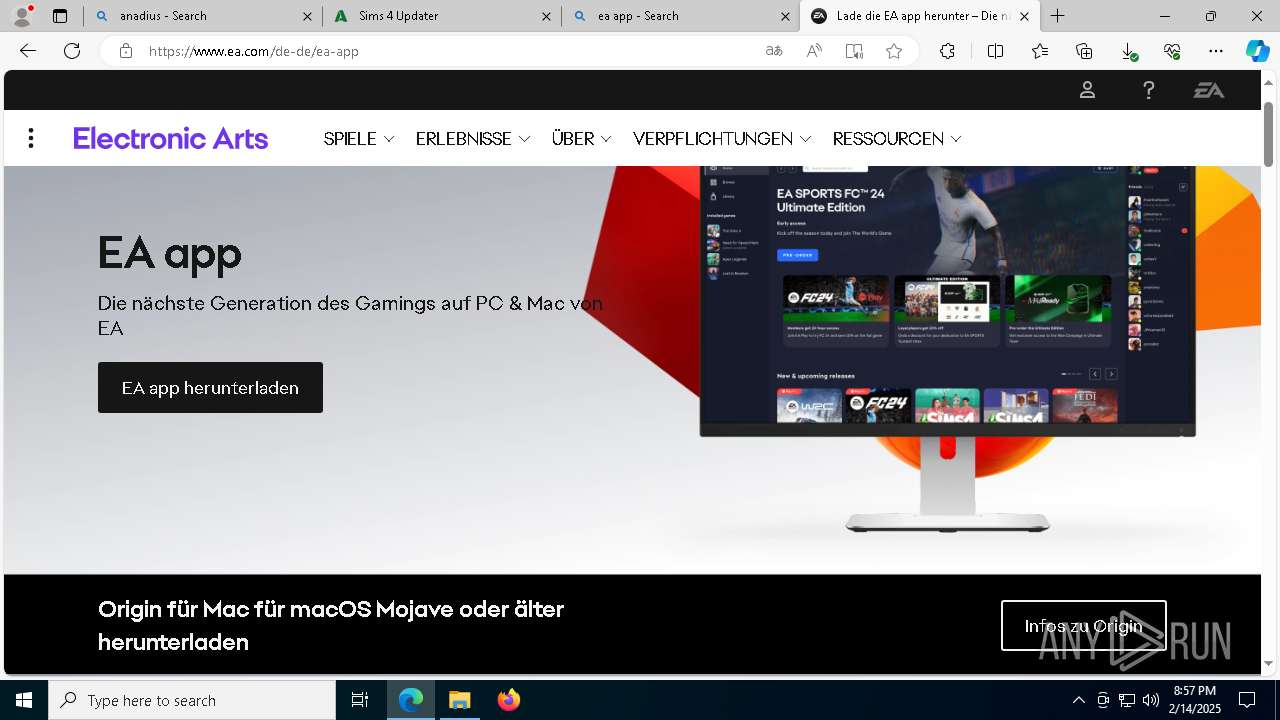
Task: Open the Windows Start menu
Action: point(24,700)
